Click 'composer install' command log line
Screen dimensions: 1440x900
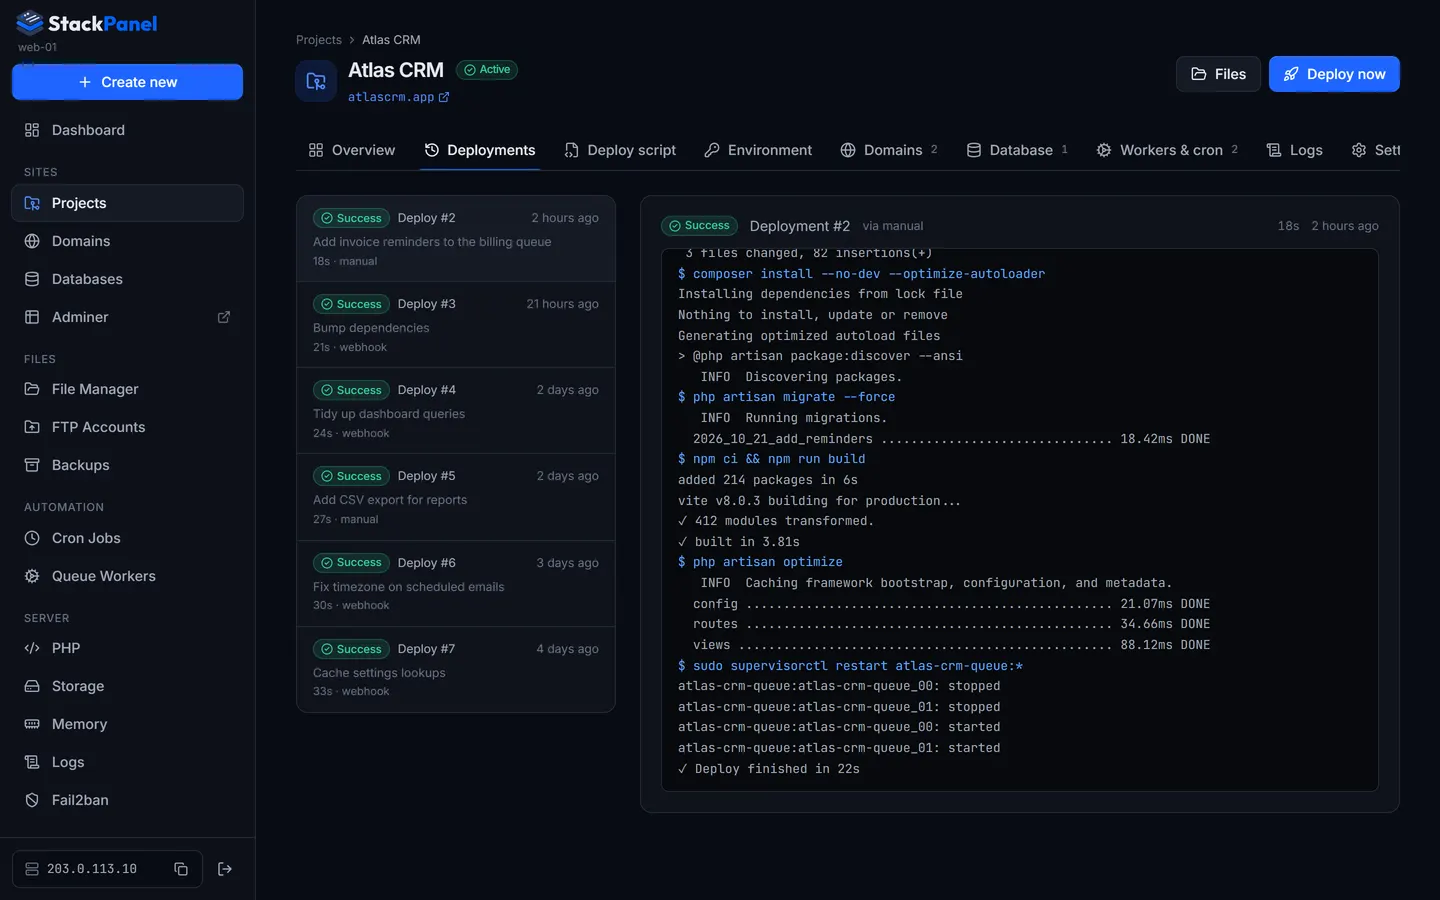[861, 274]
